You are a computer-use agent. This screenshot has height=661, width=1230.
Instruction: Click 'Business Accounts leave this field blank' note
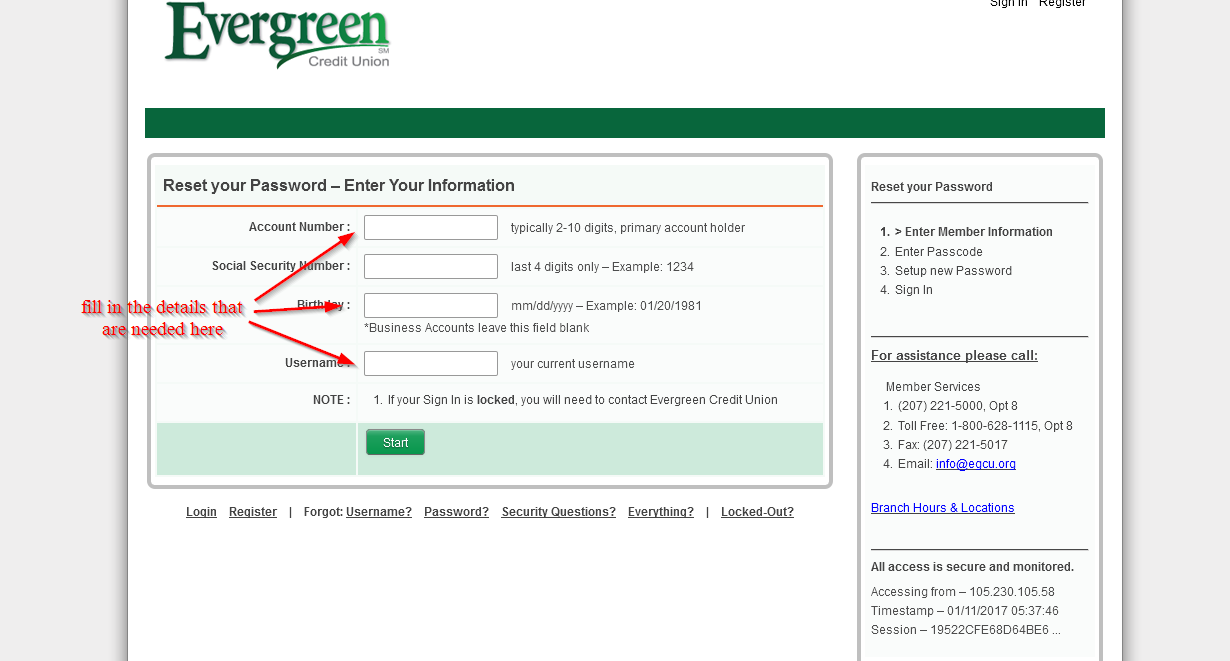(477, 328)
